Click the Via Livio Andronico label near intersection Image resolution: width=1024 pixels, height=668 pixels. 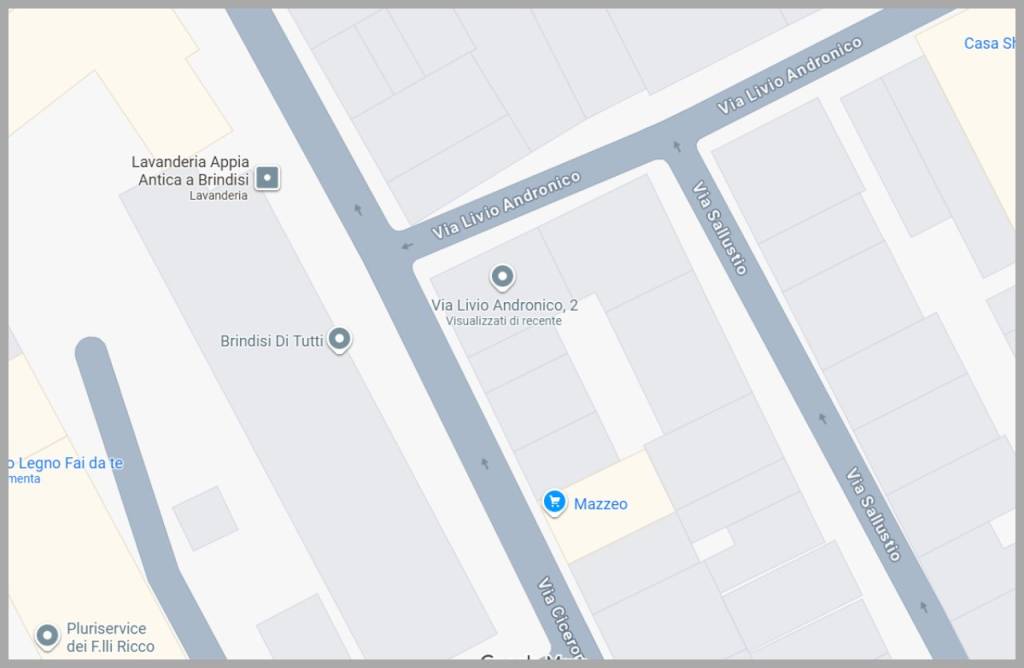click(x=506, y=205)
